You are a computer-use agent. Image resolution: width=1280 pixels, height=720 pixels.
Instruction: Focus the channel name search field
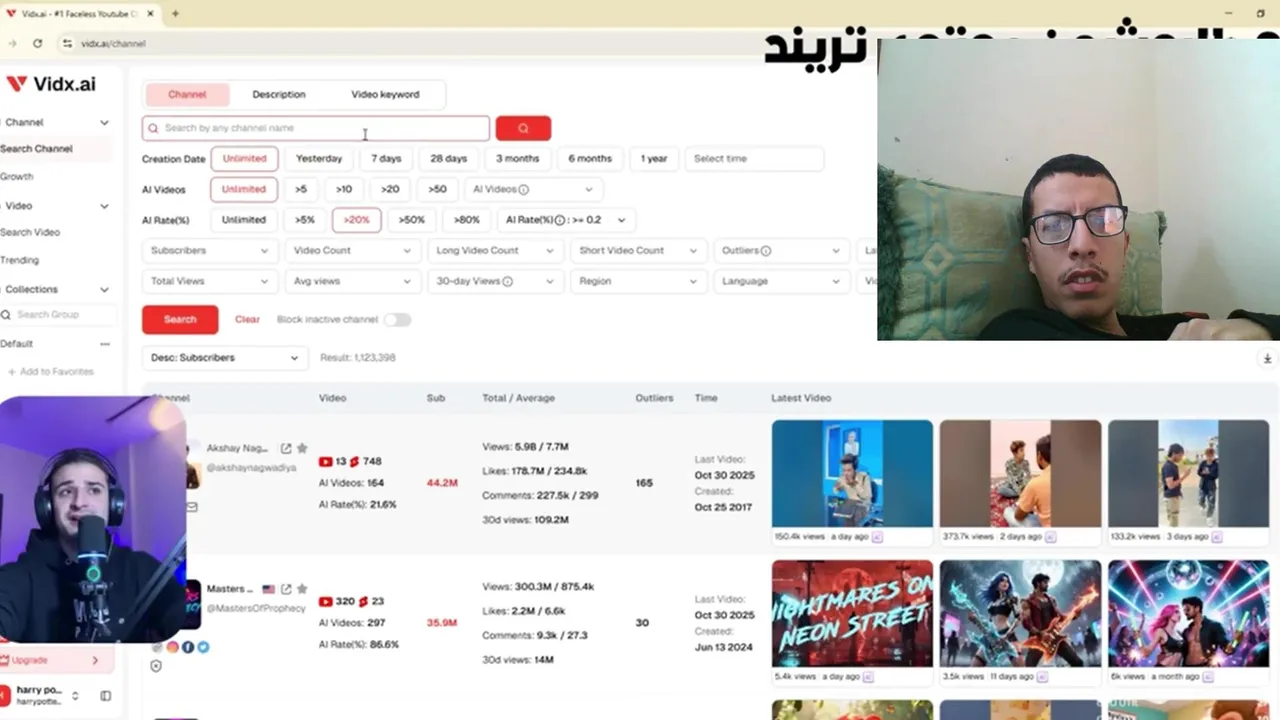(316, 128)
